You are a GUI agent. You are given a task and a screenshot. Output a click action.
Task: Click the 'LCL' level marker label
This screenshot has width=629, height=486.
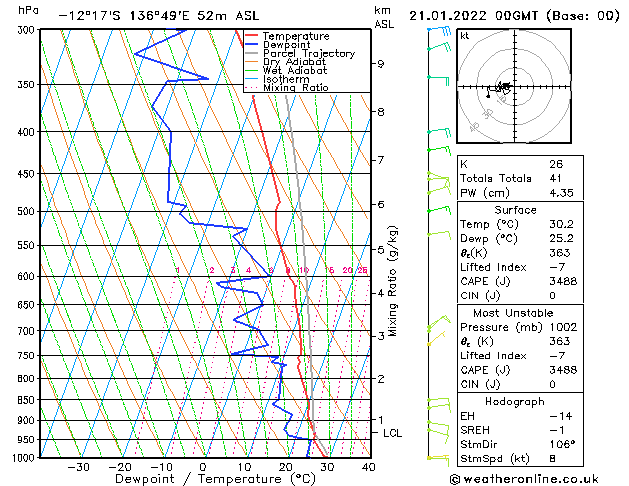point(392,433)
